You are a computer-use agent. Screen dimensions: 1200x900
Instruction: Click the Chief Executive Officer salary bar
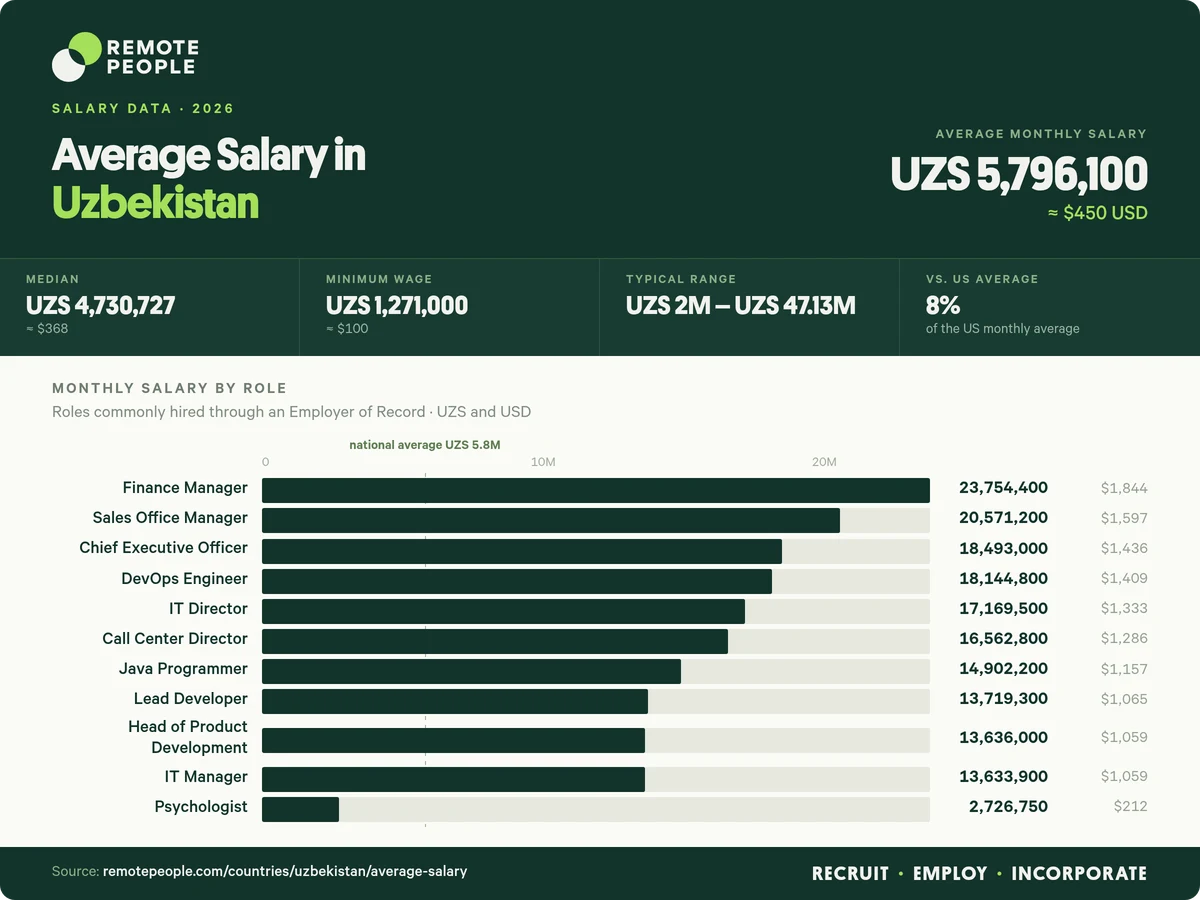click(x=522, y=551)
